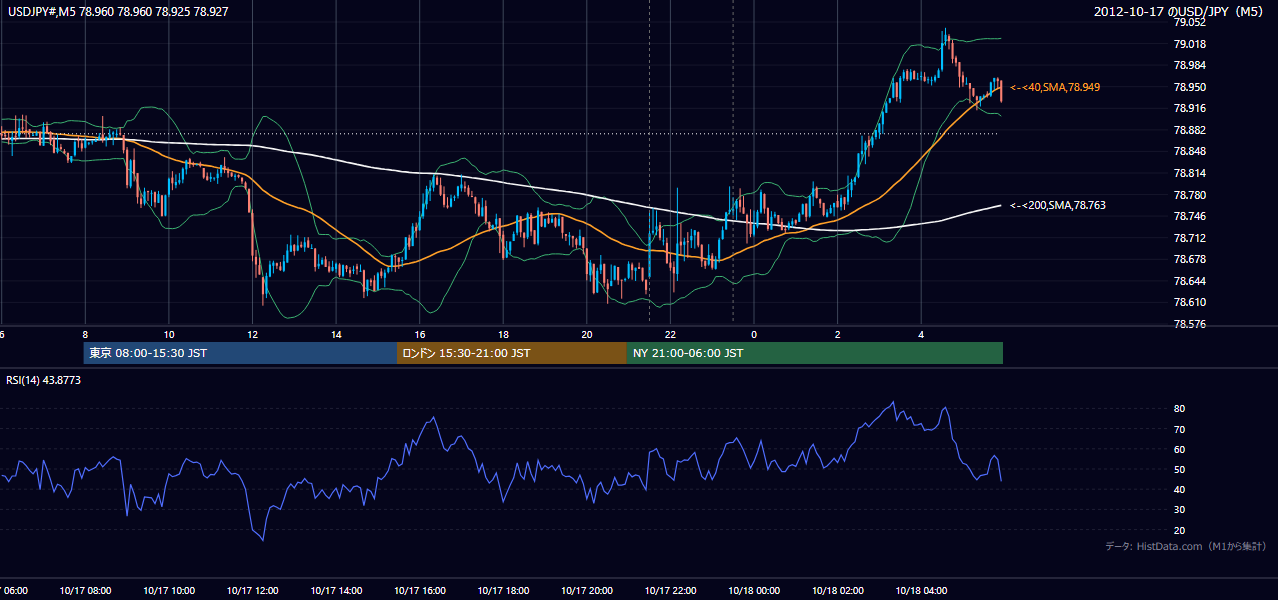Click price axis value 78.576
This screenshot has height=600, width=1278.
pos(1189,324)
